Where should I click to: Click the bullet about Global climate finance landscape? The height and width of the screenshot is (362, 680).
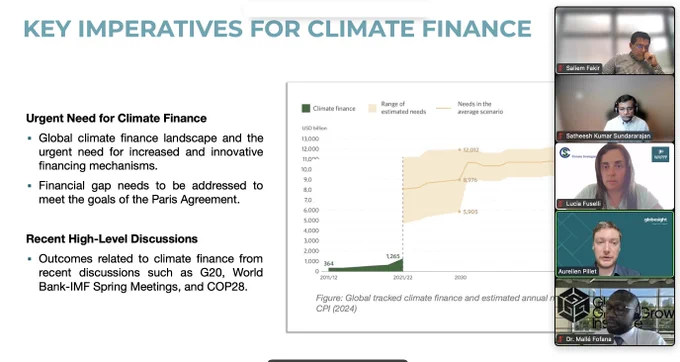[150, 152]
